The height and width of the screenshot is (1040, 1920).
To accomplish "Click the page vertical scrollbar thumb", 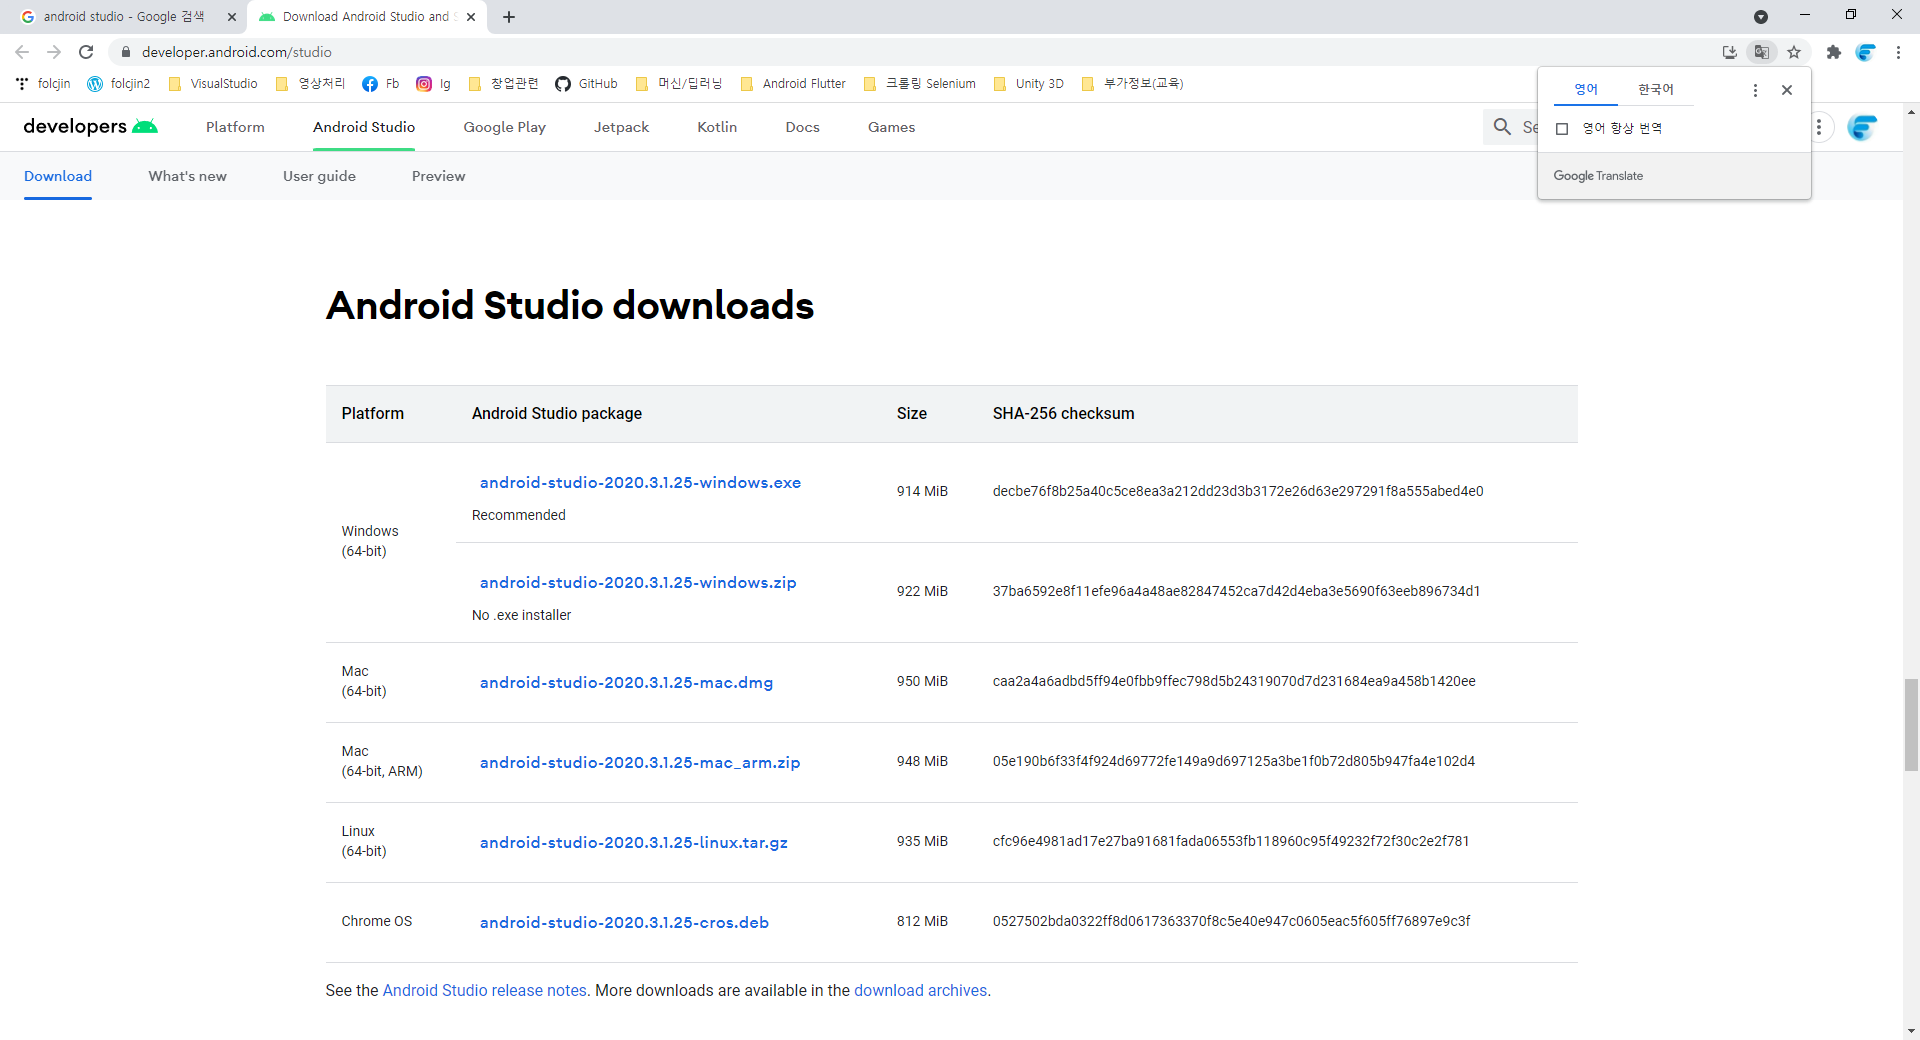I will (x=1911, y=725).
